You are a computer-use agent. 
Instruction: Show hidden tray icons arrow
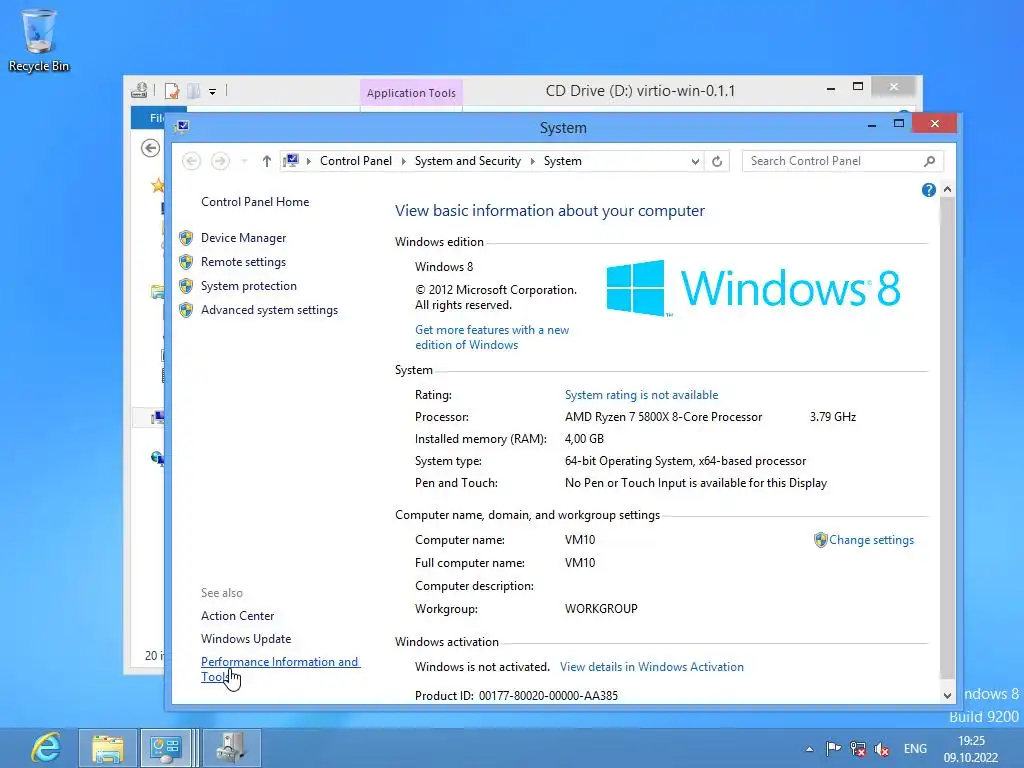tap(810, 749)
